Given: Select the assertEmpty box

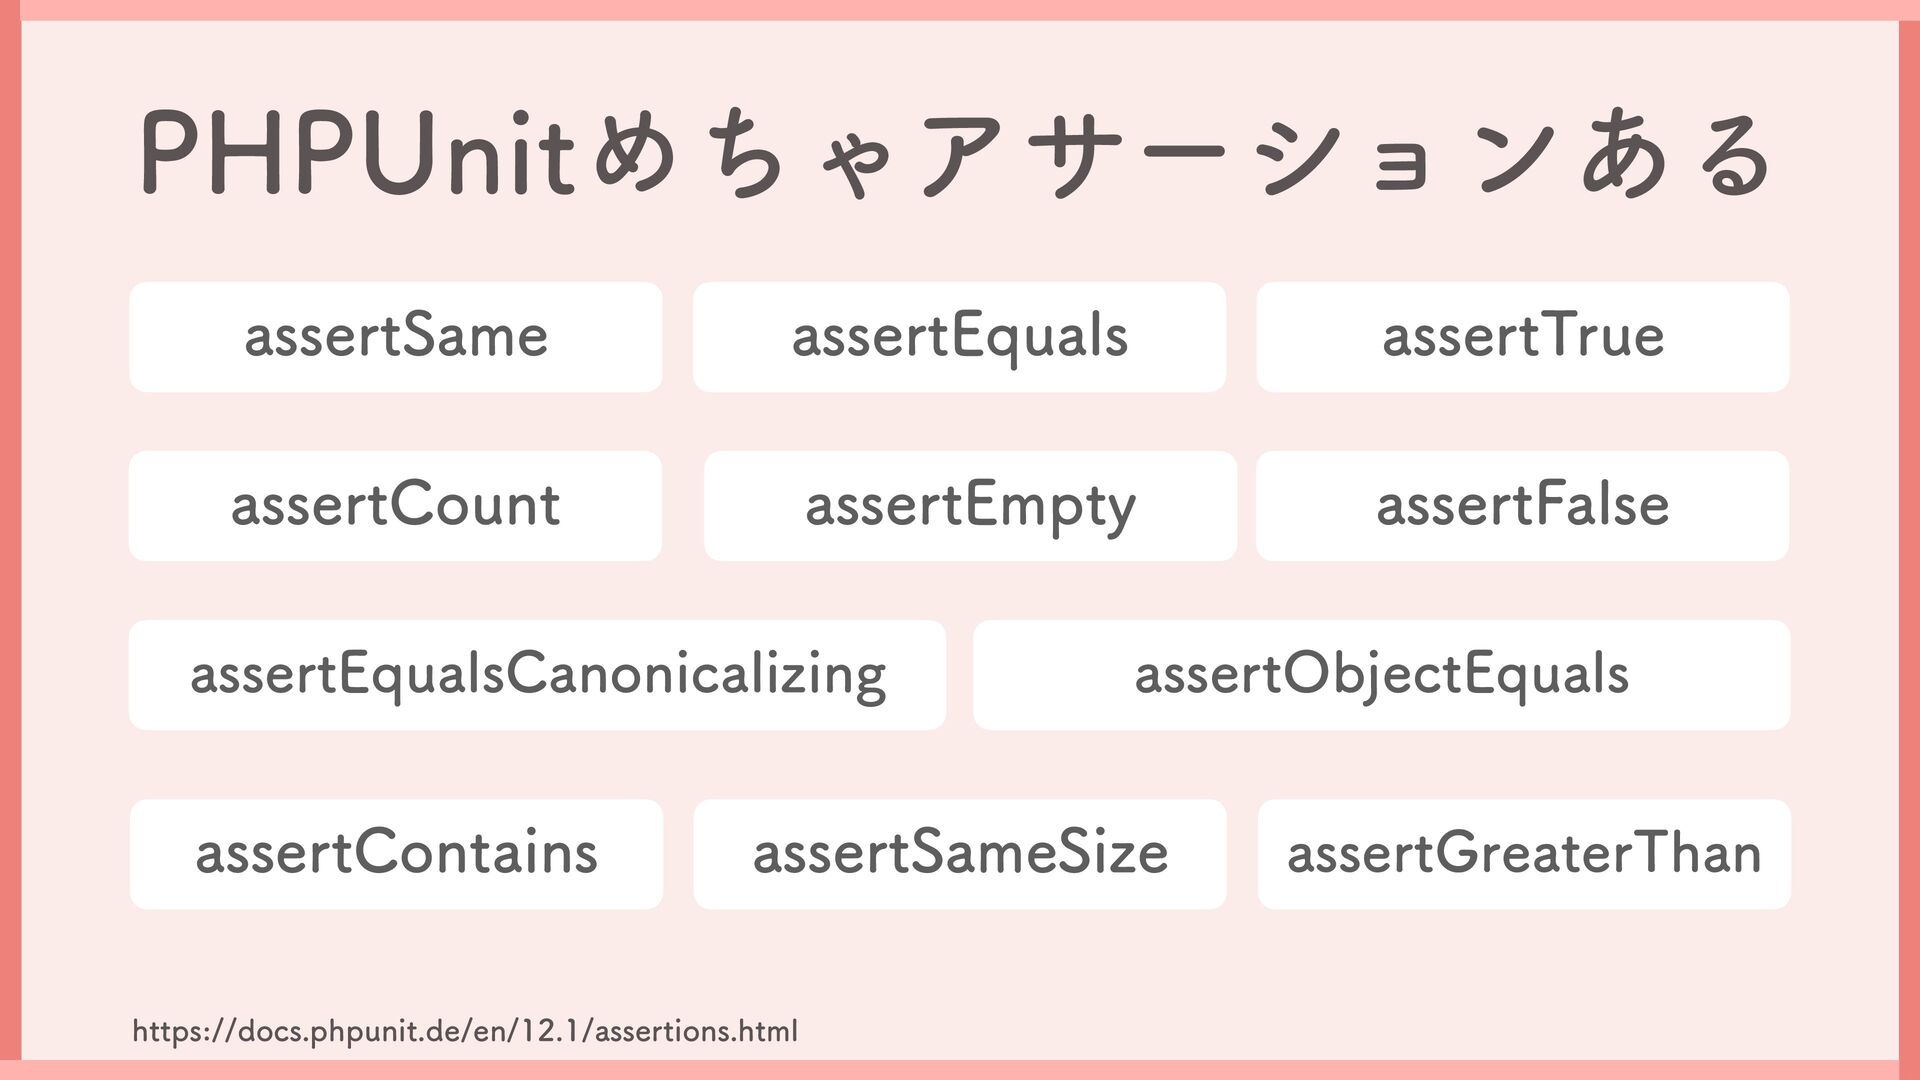Looking at the screenshot, I should pyautogui.click(x=970, y=506).
